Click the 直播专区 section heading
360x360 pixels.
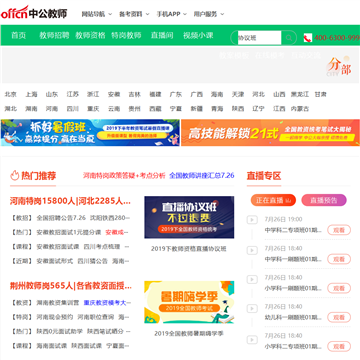264,176
